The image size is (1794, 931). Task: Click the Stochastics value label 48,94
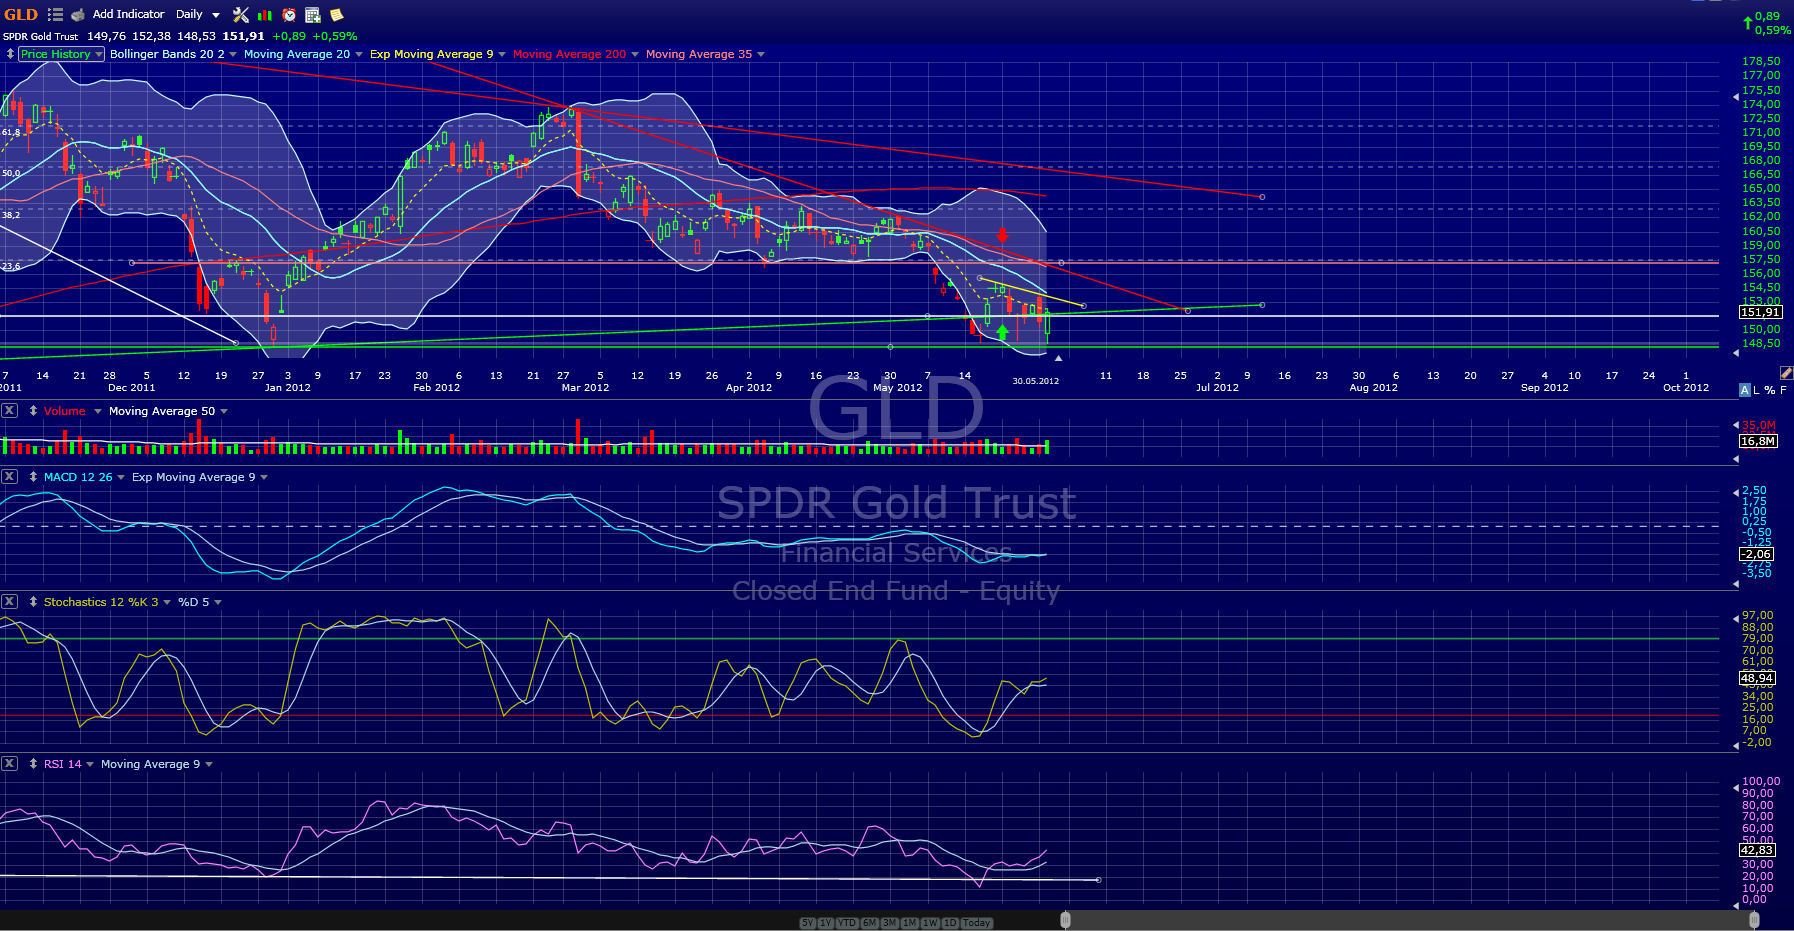click(x=1757, y=678)
